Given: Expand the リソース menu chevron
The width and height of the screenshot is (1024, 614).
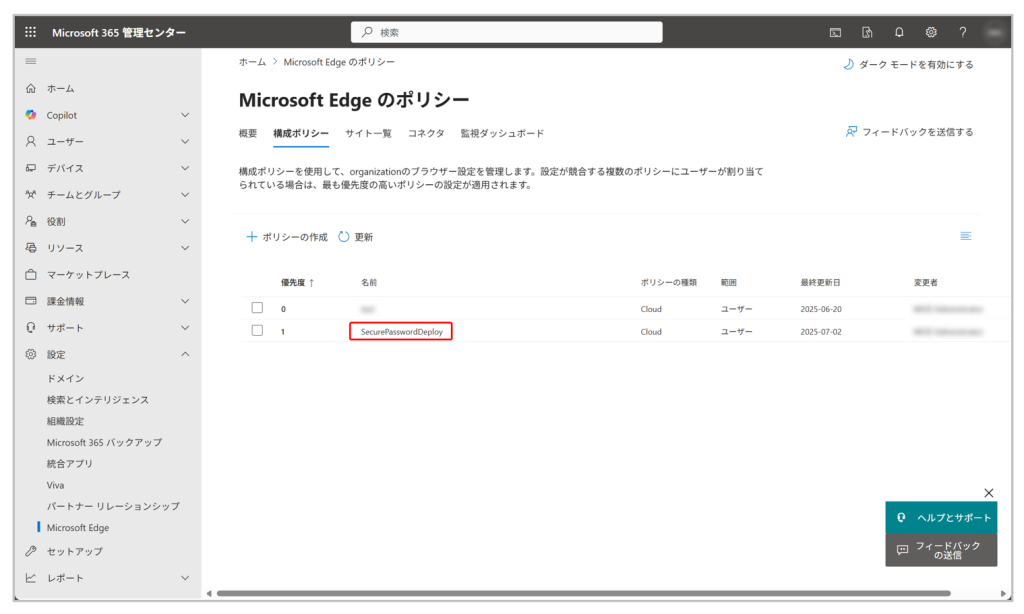Looking at the screenshot, I should point(185,248).
